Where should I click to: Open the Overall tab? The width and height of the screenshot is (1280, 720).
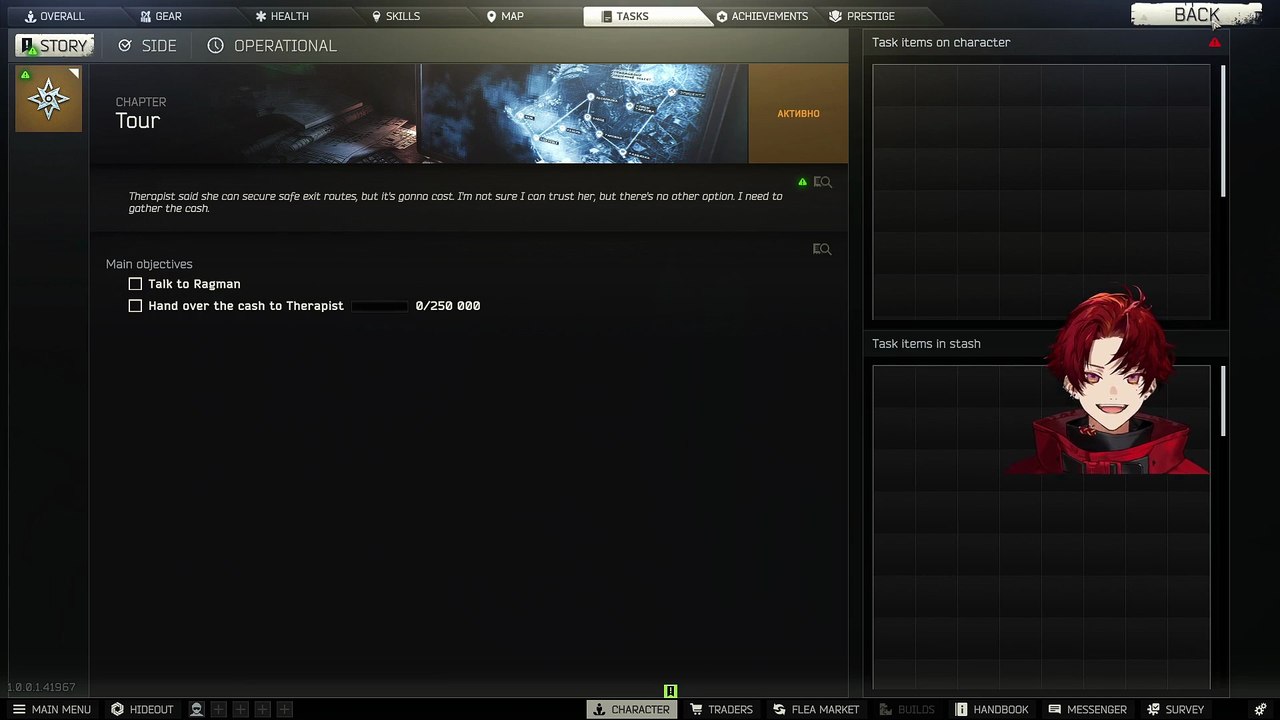point(55,16)
